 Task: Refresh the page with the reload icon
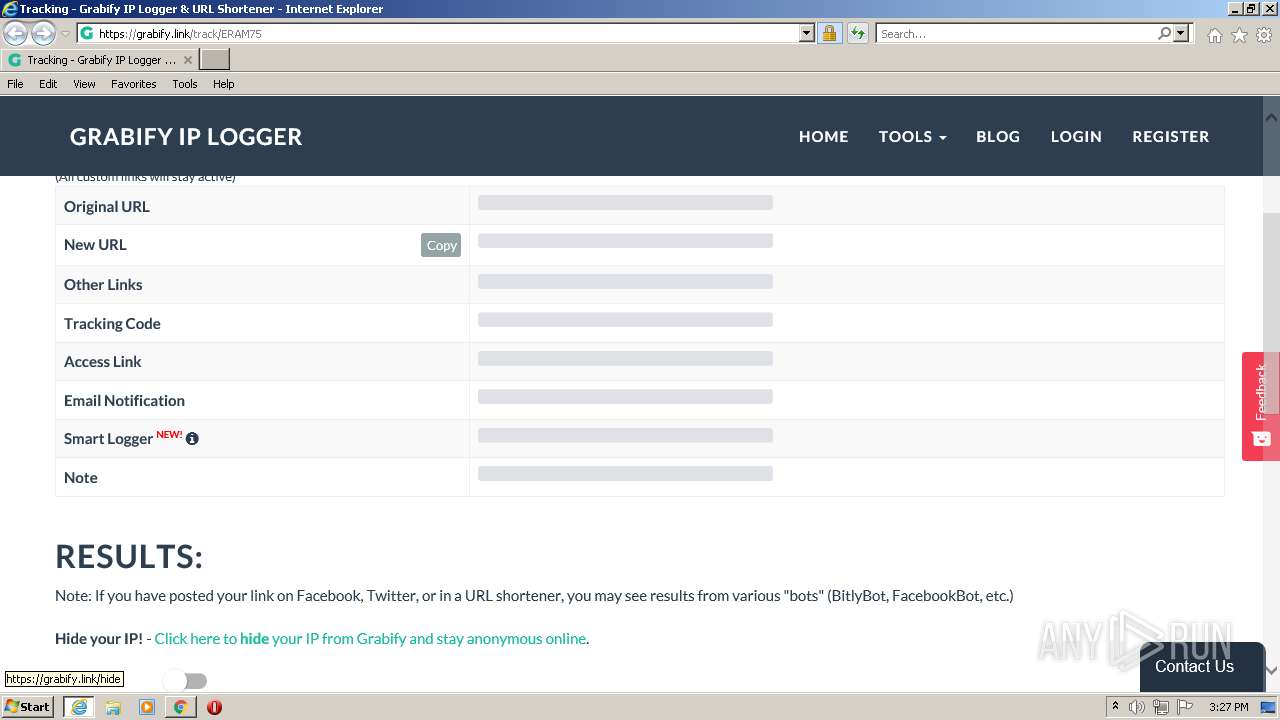click(x=858, y=33)
